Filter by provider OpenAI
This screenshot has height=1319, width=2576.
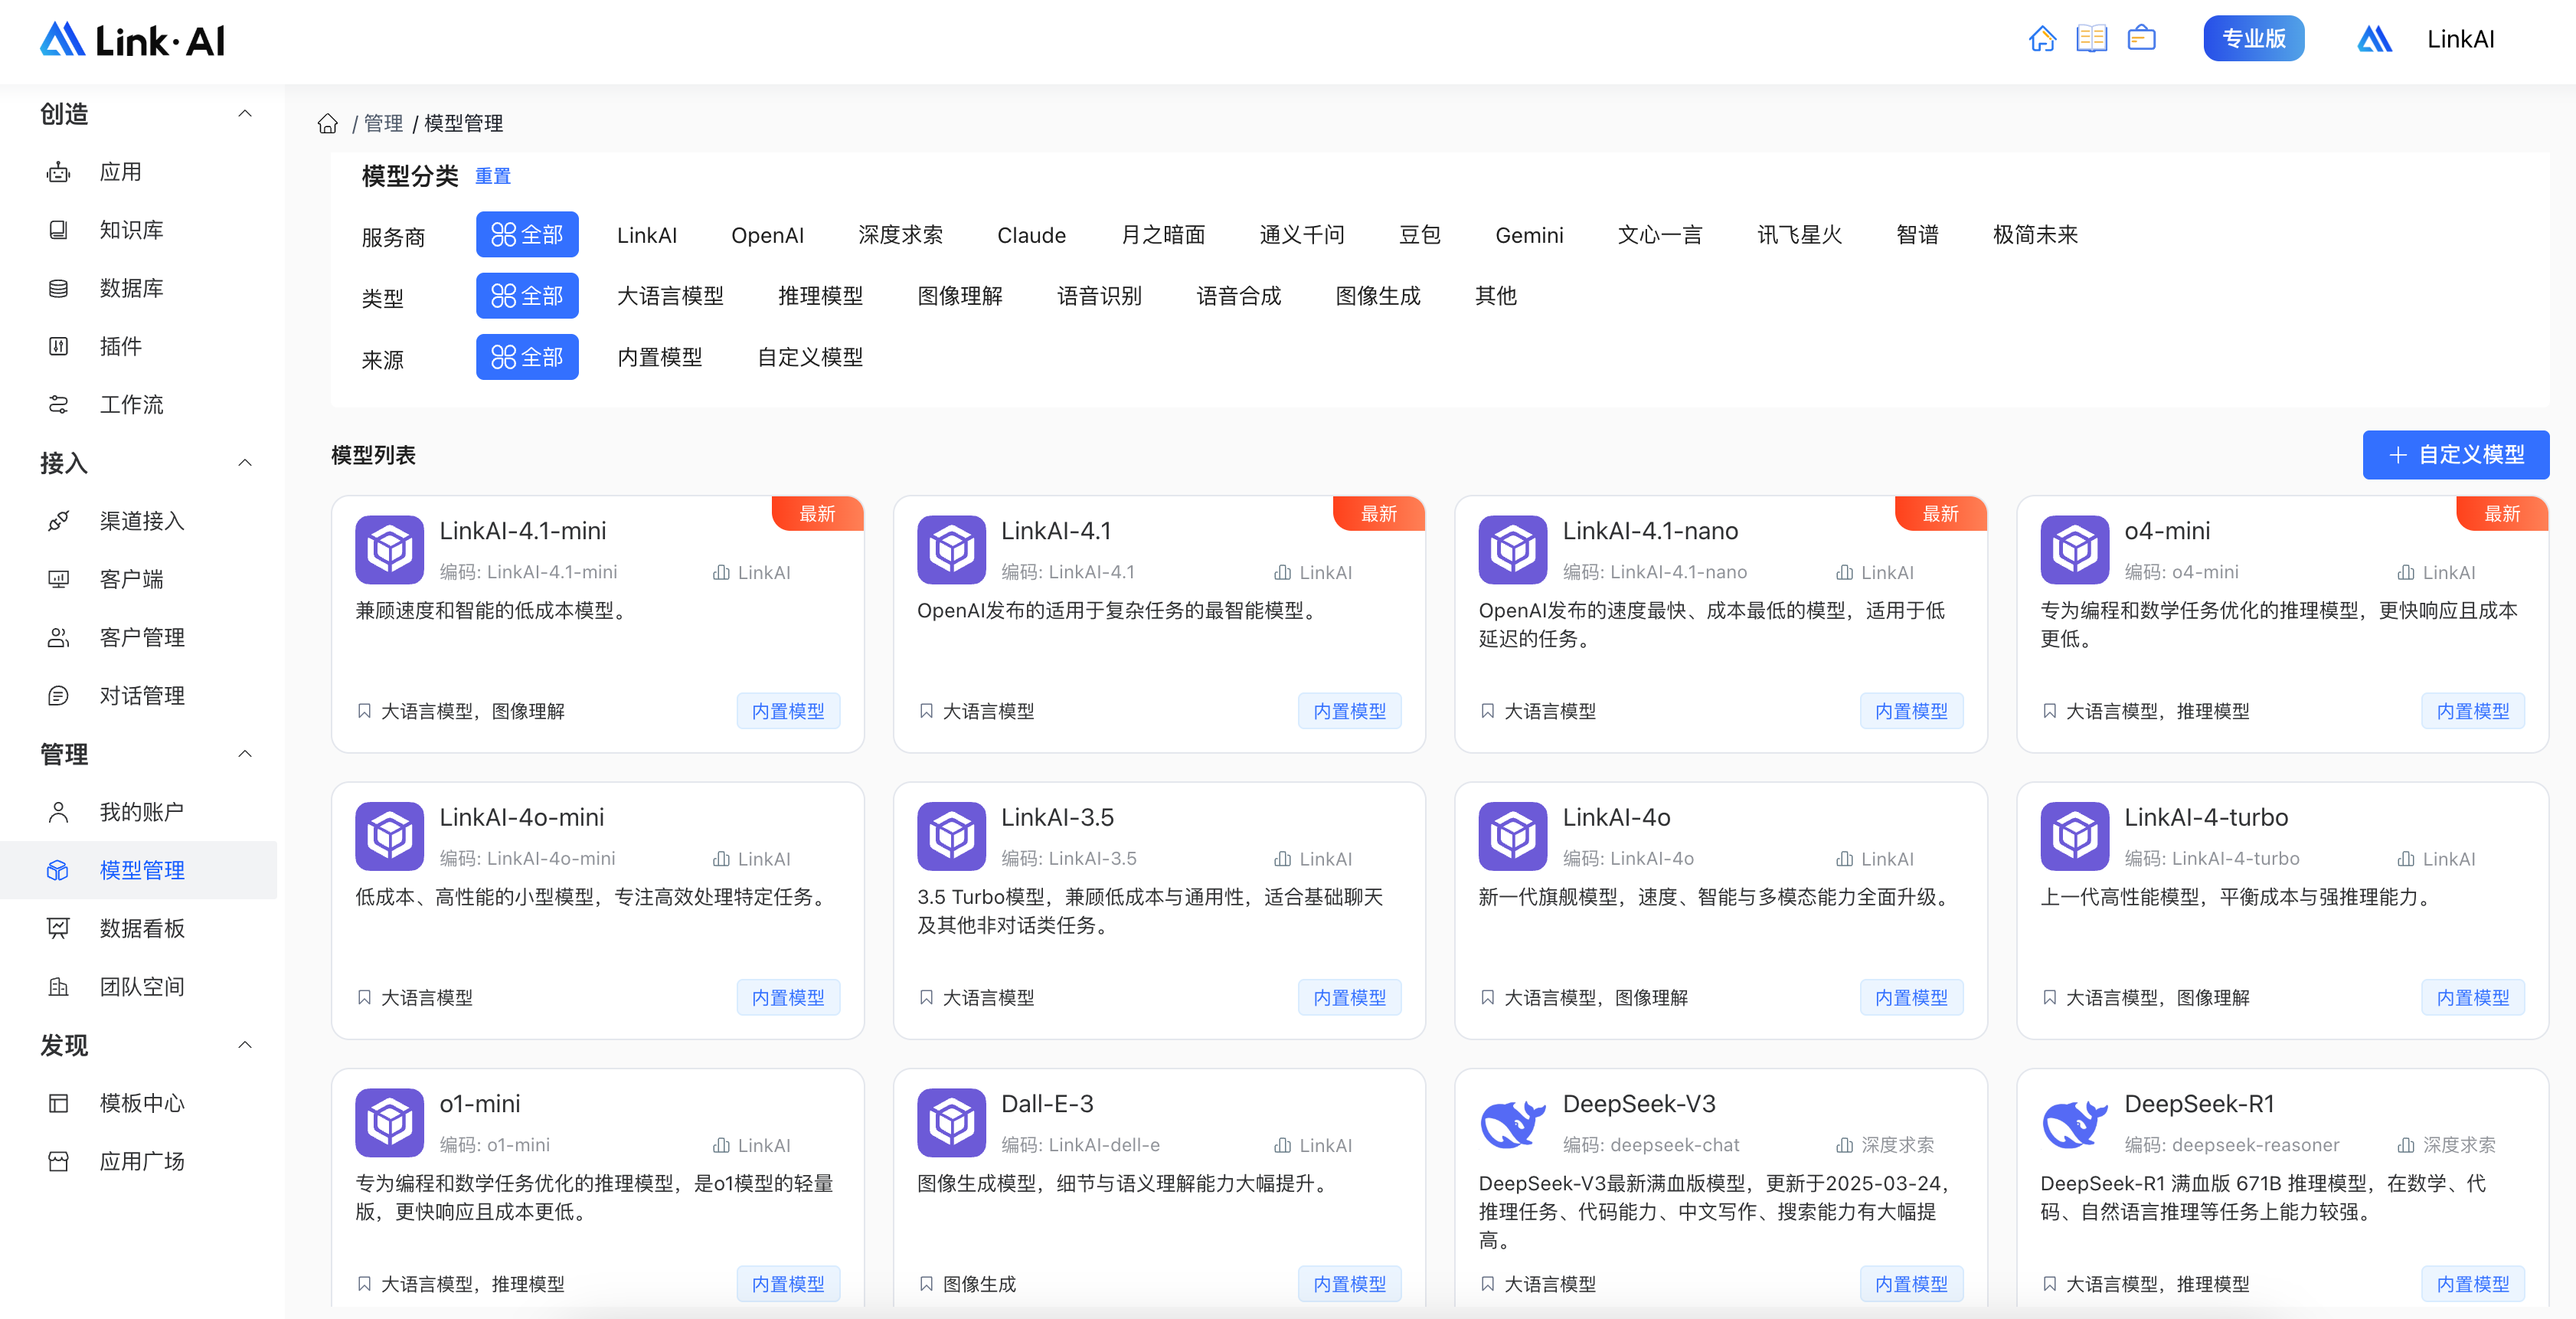tap(767, 235)
